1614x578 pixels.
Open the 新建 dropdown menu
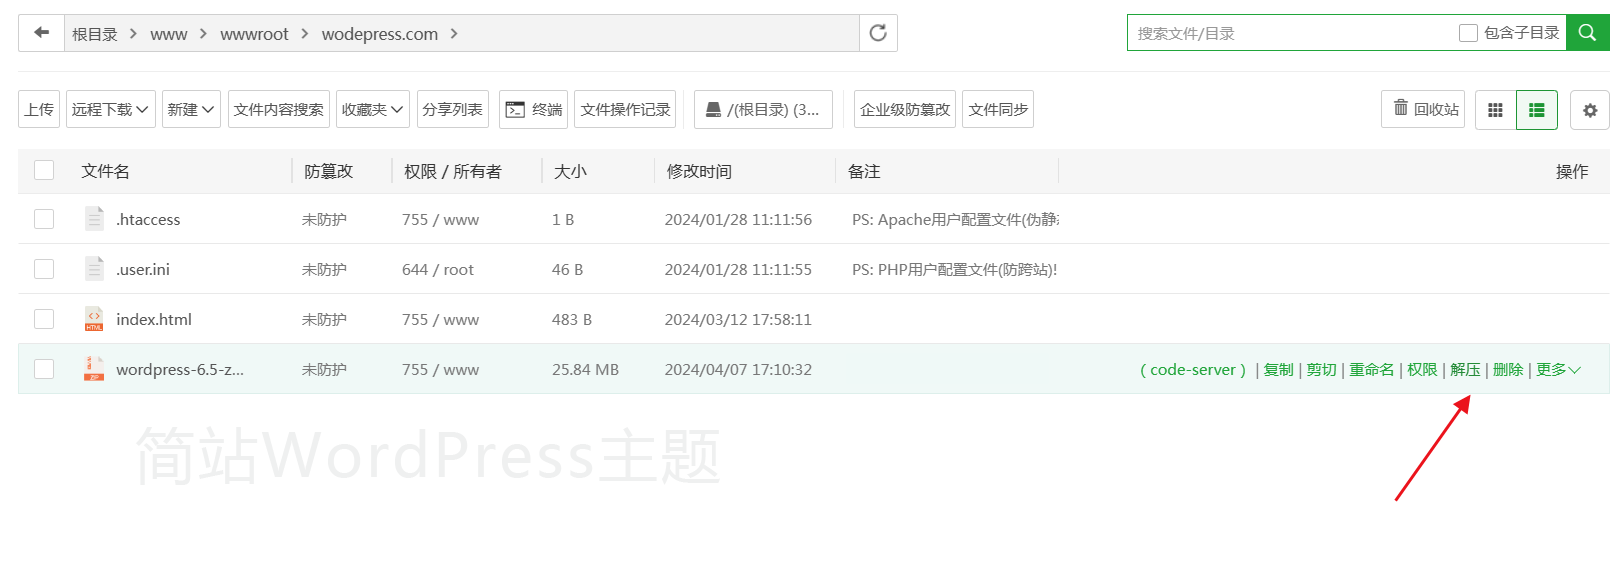coord(191,109)
